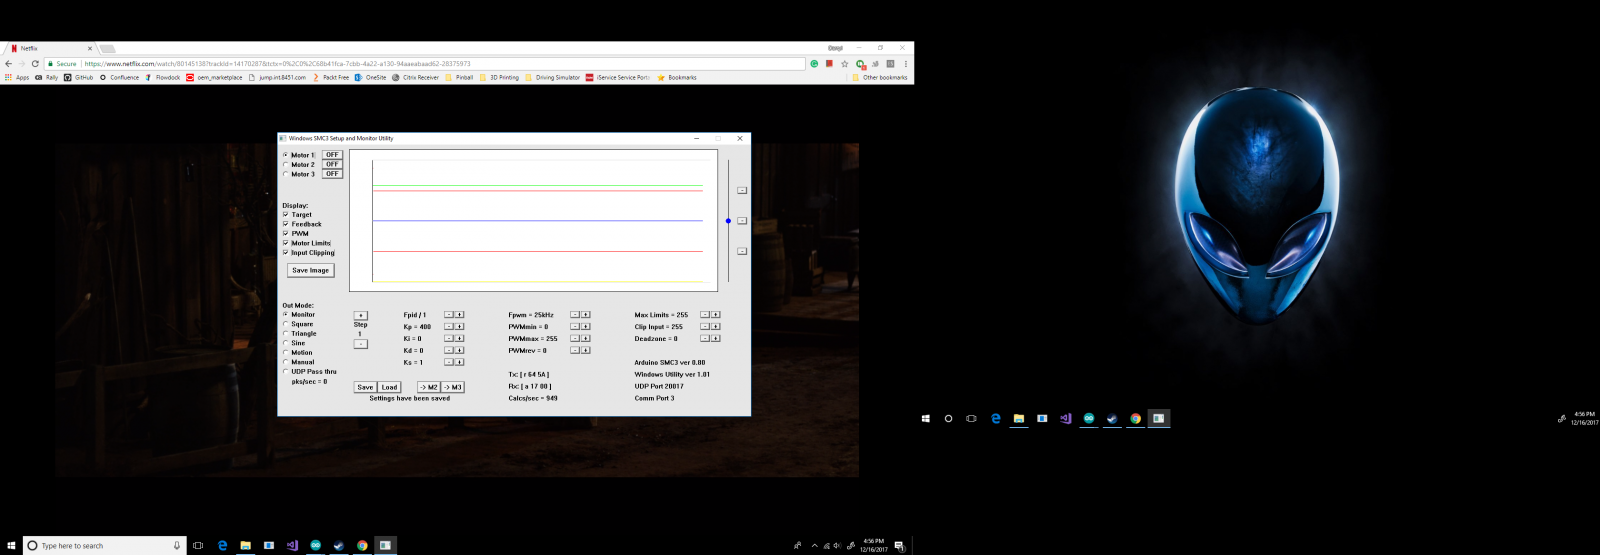The width and height of the screenshot is (1600, 555).
Task: Select the Motor 2 radio button
Action: tap(286, 165)
